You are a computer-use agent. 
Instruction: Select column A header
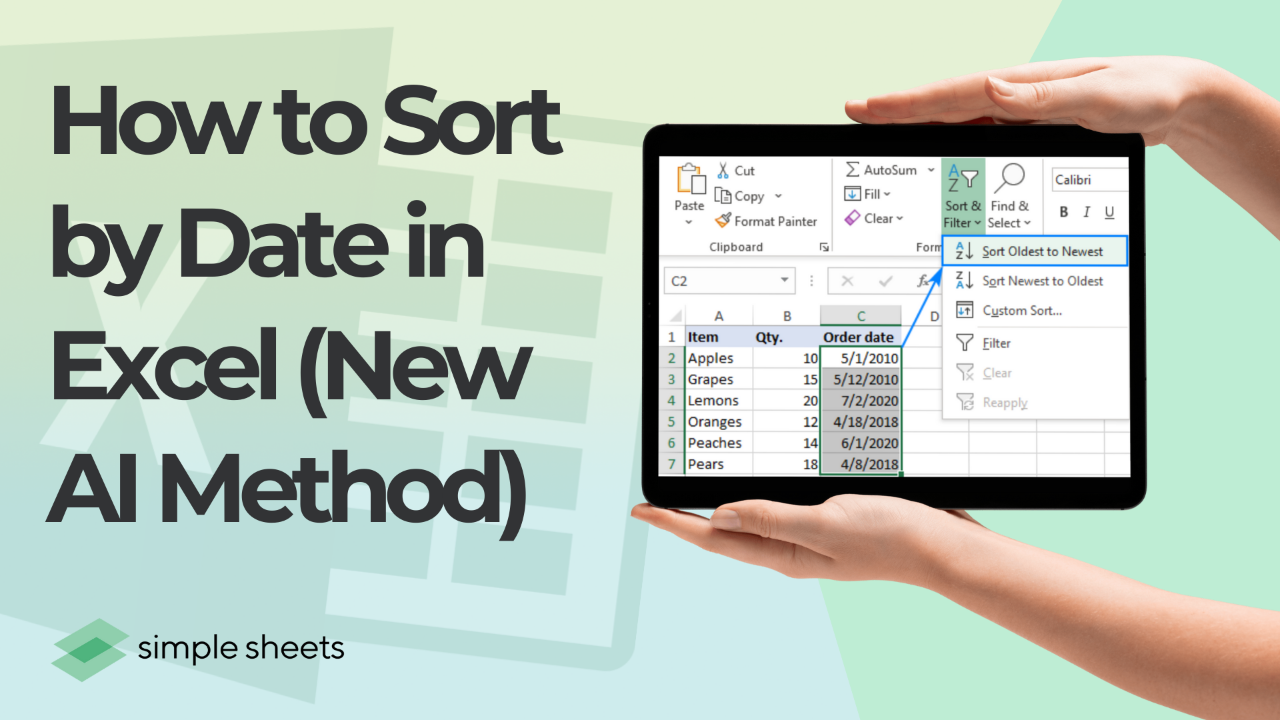719,316
